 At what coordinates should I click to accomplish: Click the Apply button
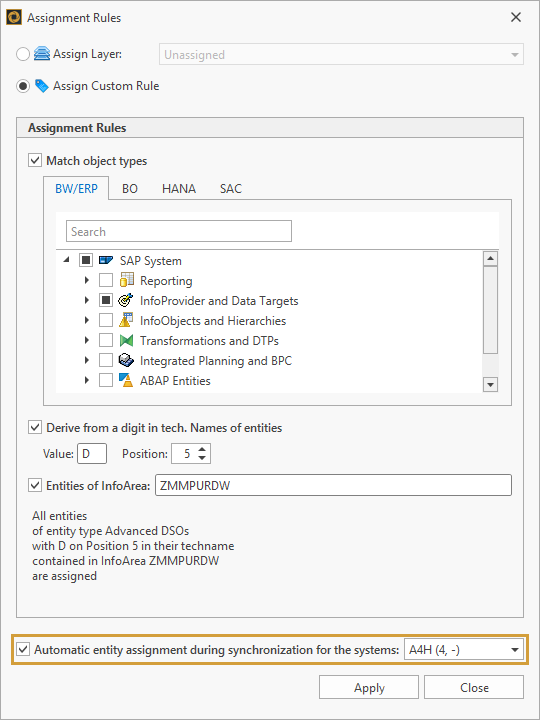point(369,687)
